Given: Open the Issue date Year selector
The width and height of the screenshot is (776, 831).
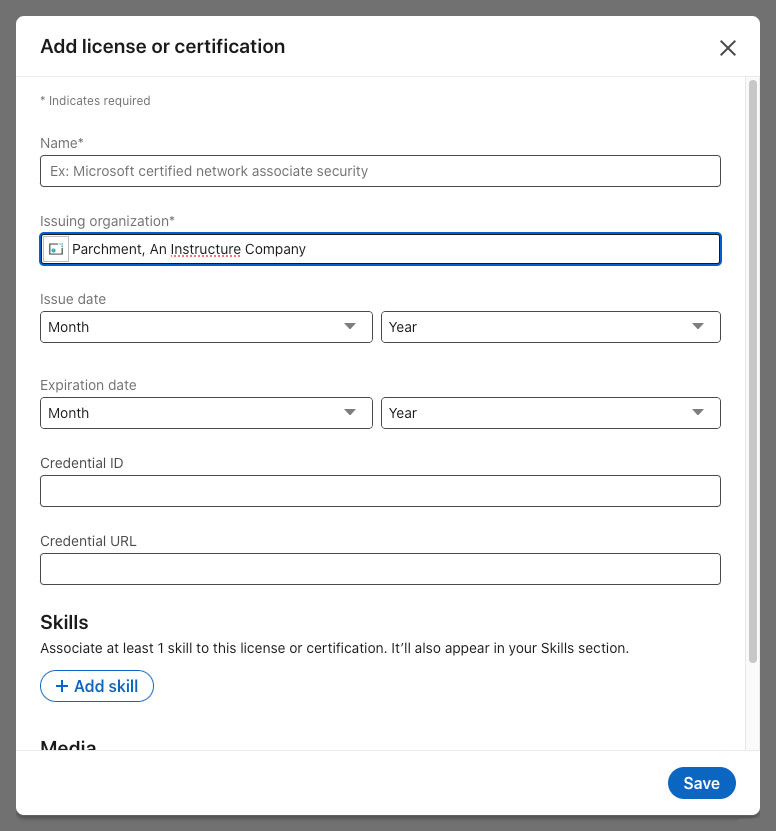Looking at the screenshot, I should [551, 327].
